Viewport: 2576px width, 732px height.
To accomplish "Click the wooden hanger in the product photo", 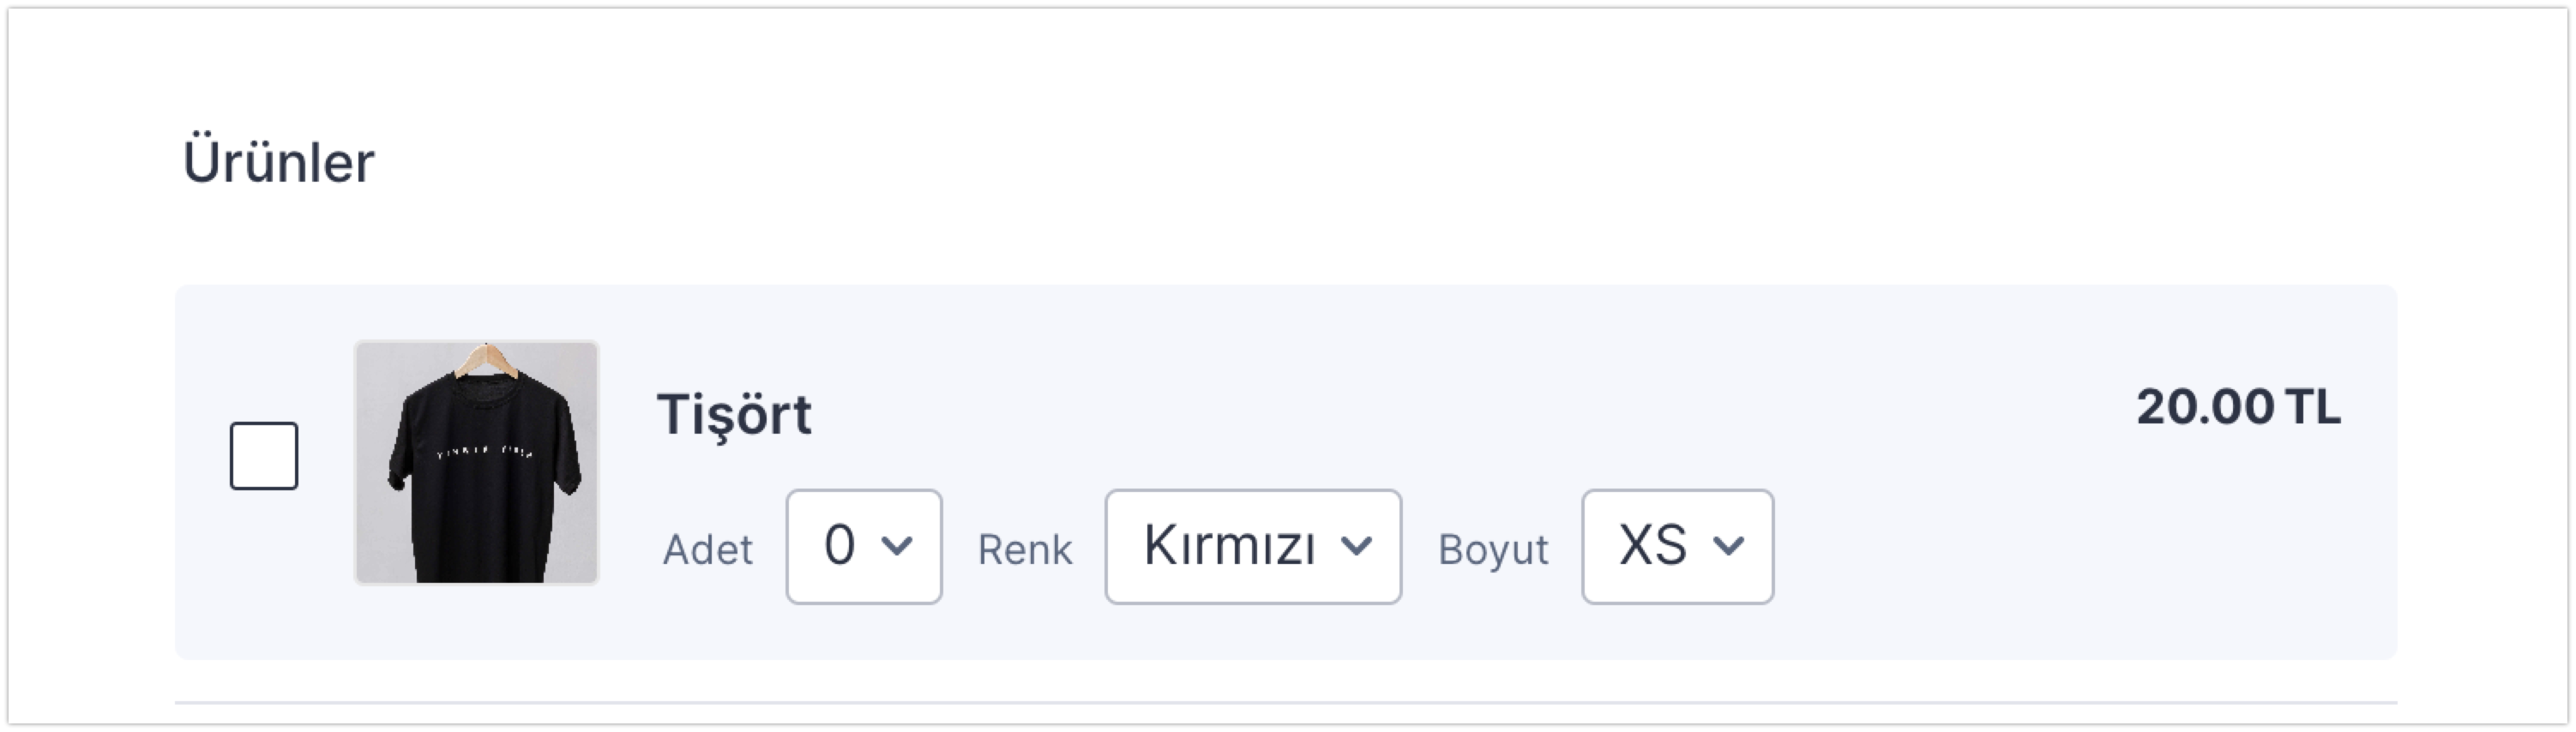I will [487, 360].
